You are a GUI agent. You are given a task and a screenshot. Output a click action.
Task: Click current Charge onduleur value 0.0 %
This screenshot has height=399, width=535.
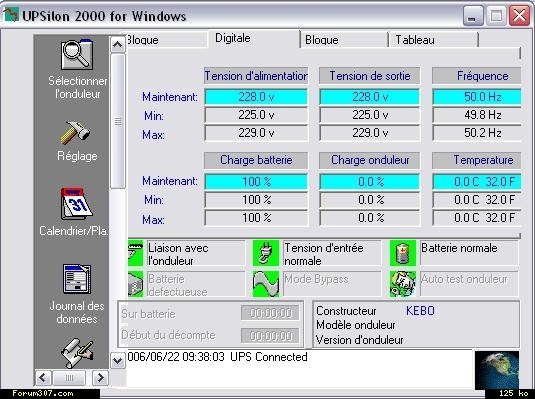tap(370, 182)
